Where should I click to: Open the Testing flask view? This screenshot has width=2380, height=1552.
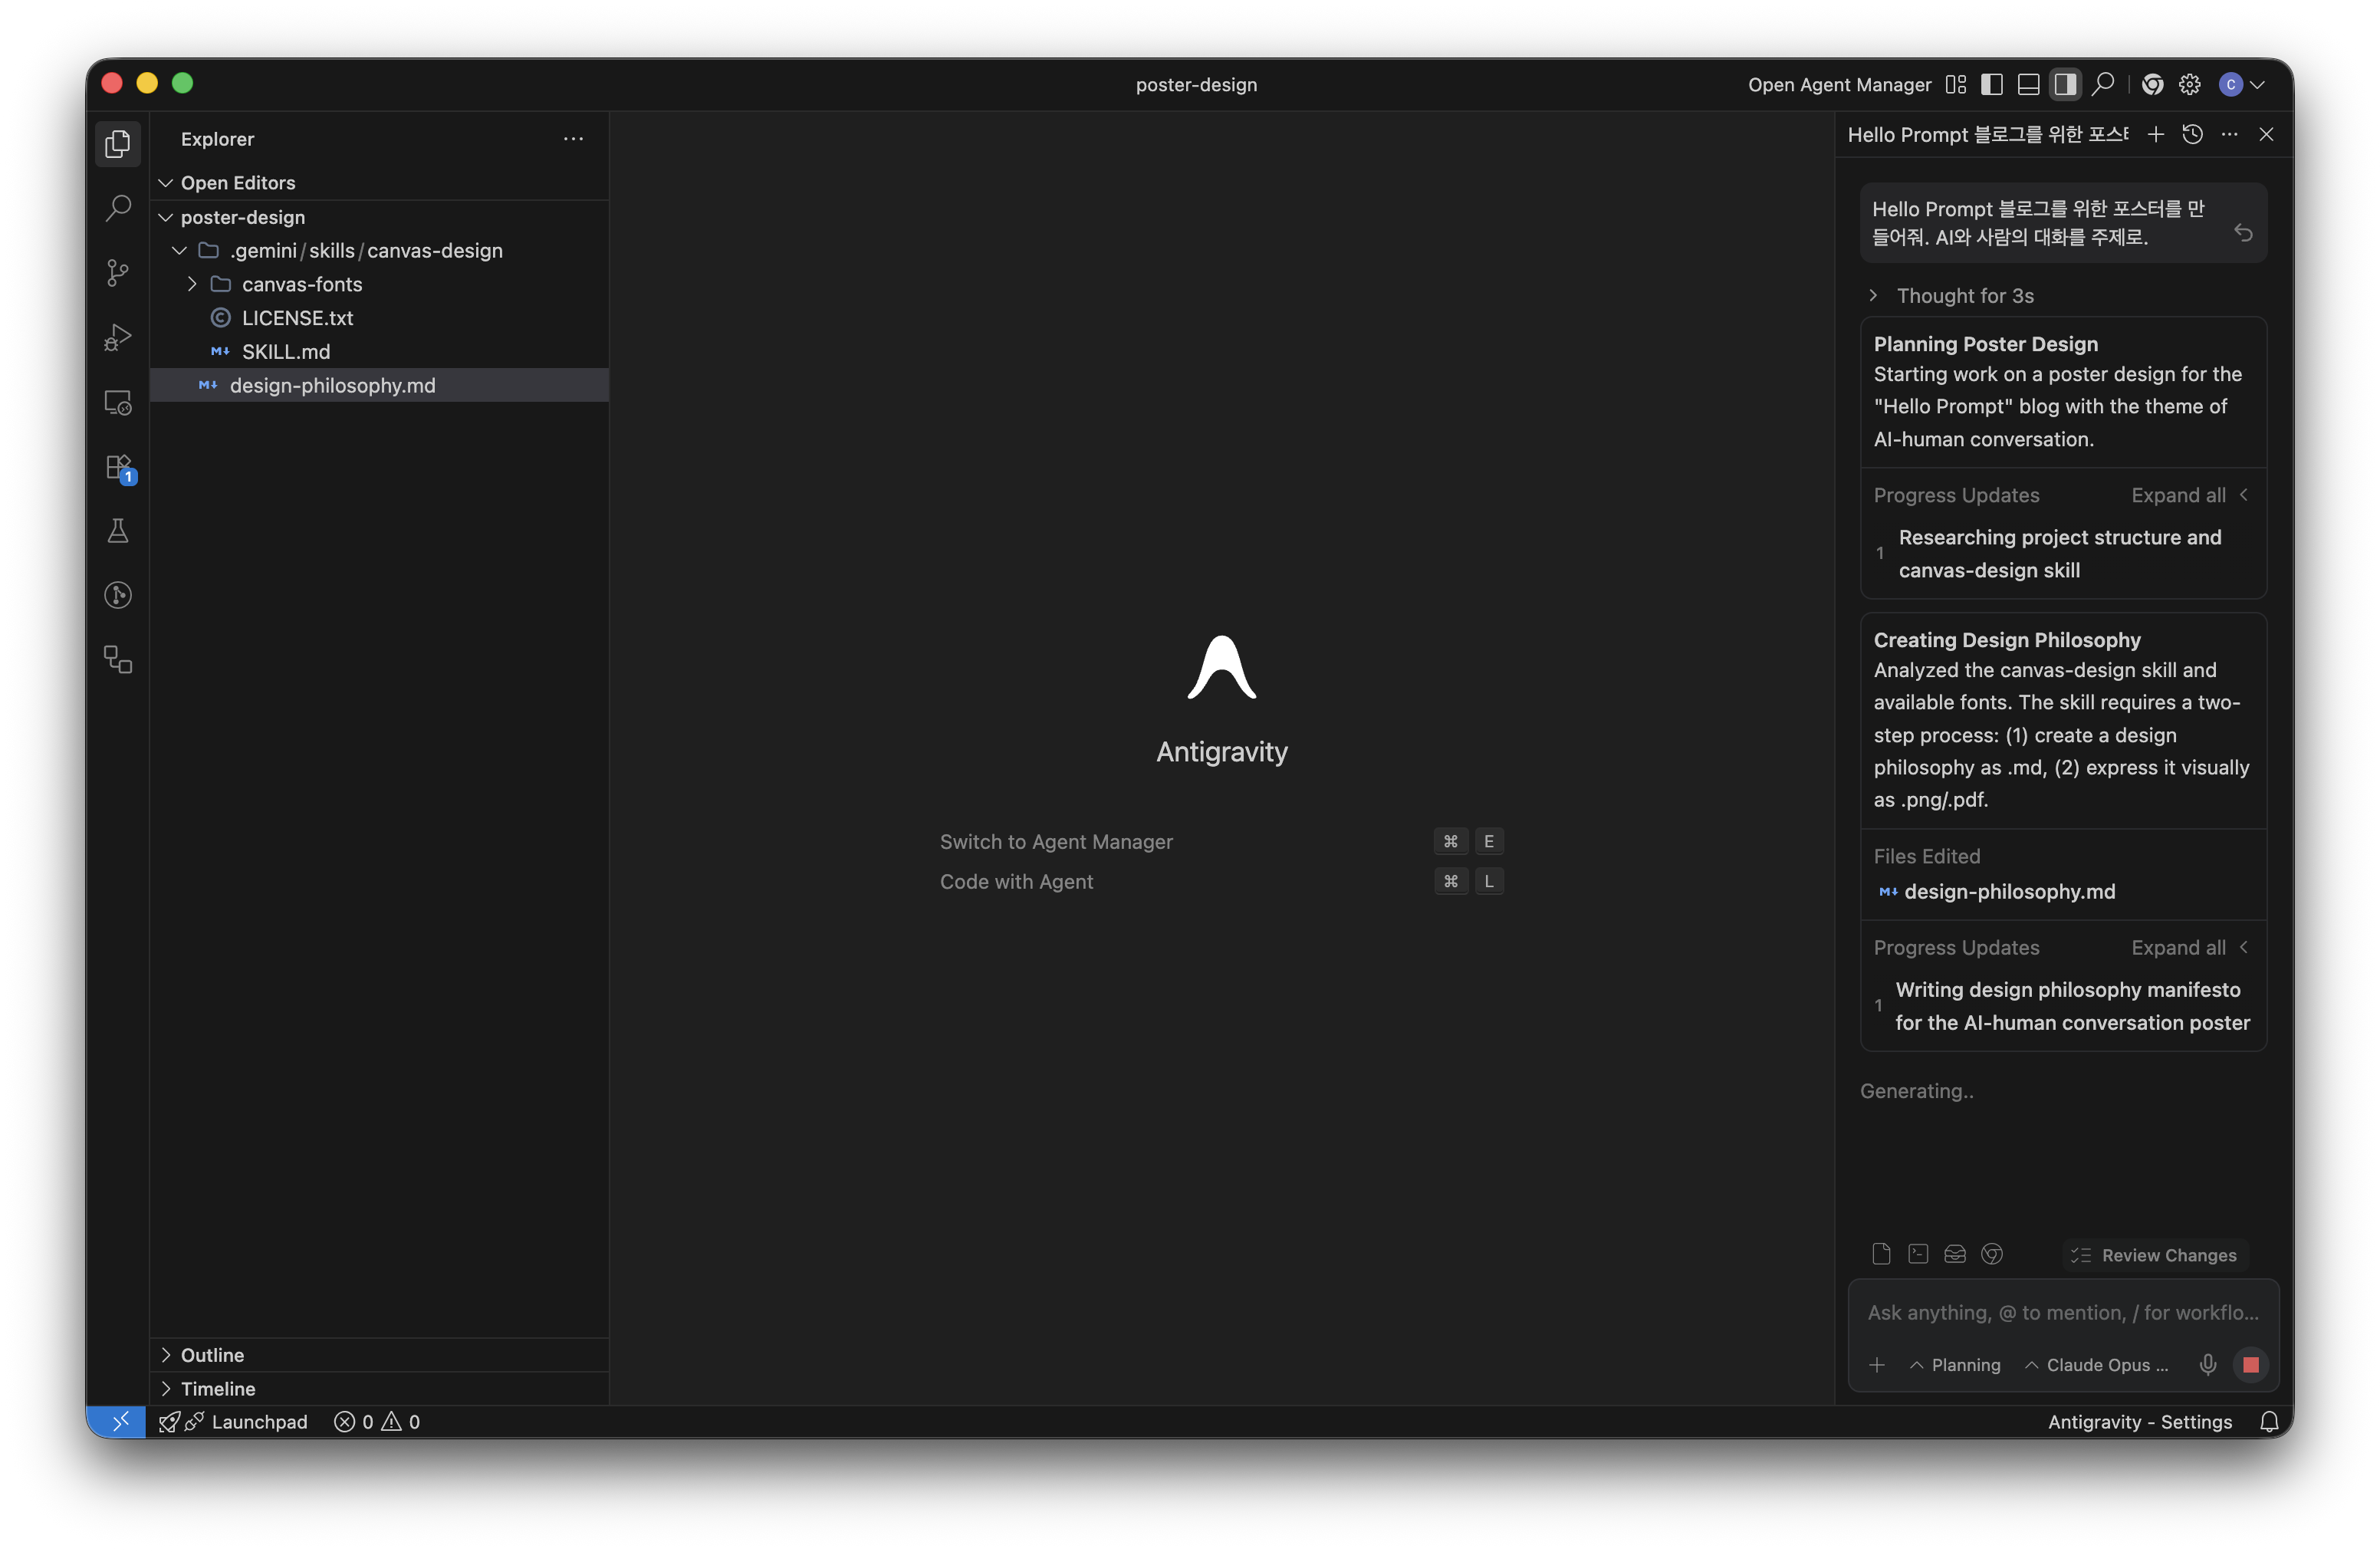pyautogui.click(x=118, y=531)
